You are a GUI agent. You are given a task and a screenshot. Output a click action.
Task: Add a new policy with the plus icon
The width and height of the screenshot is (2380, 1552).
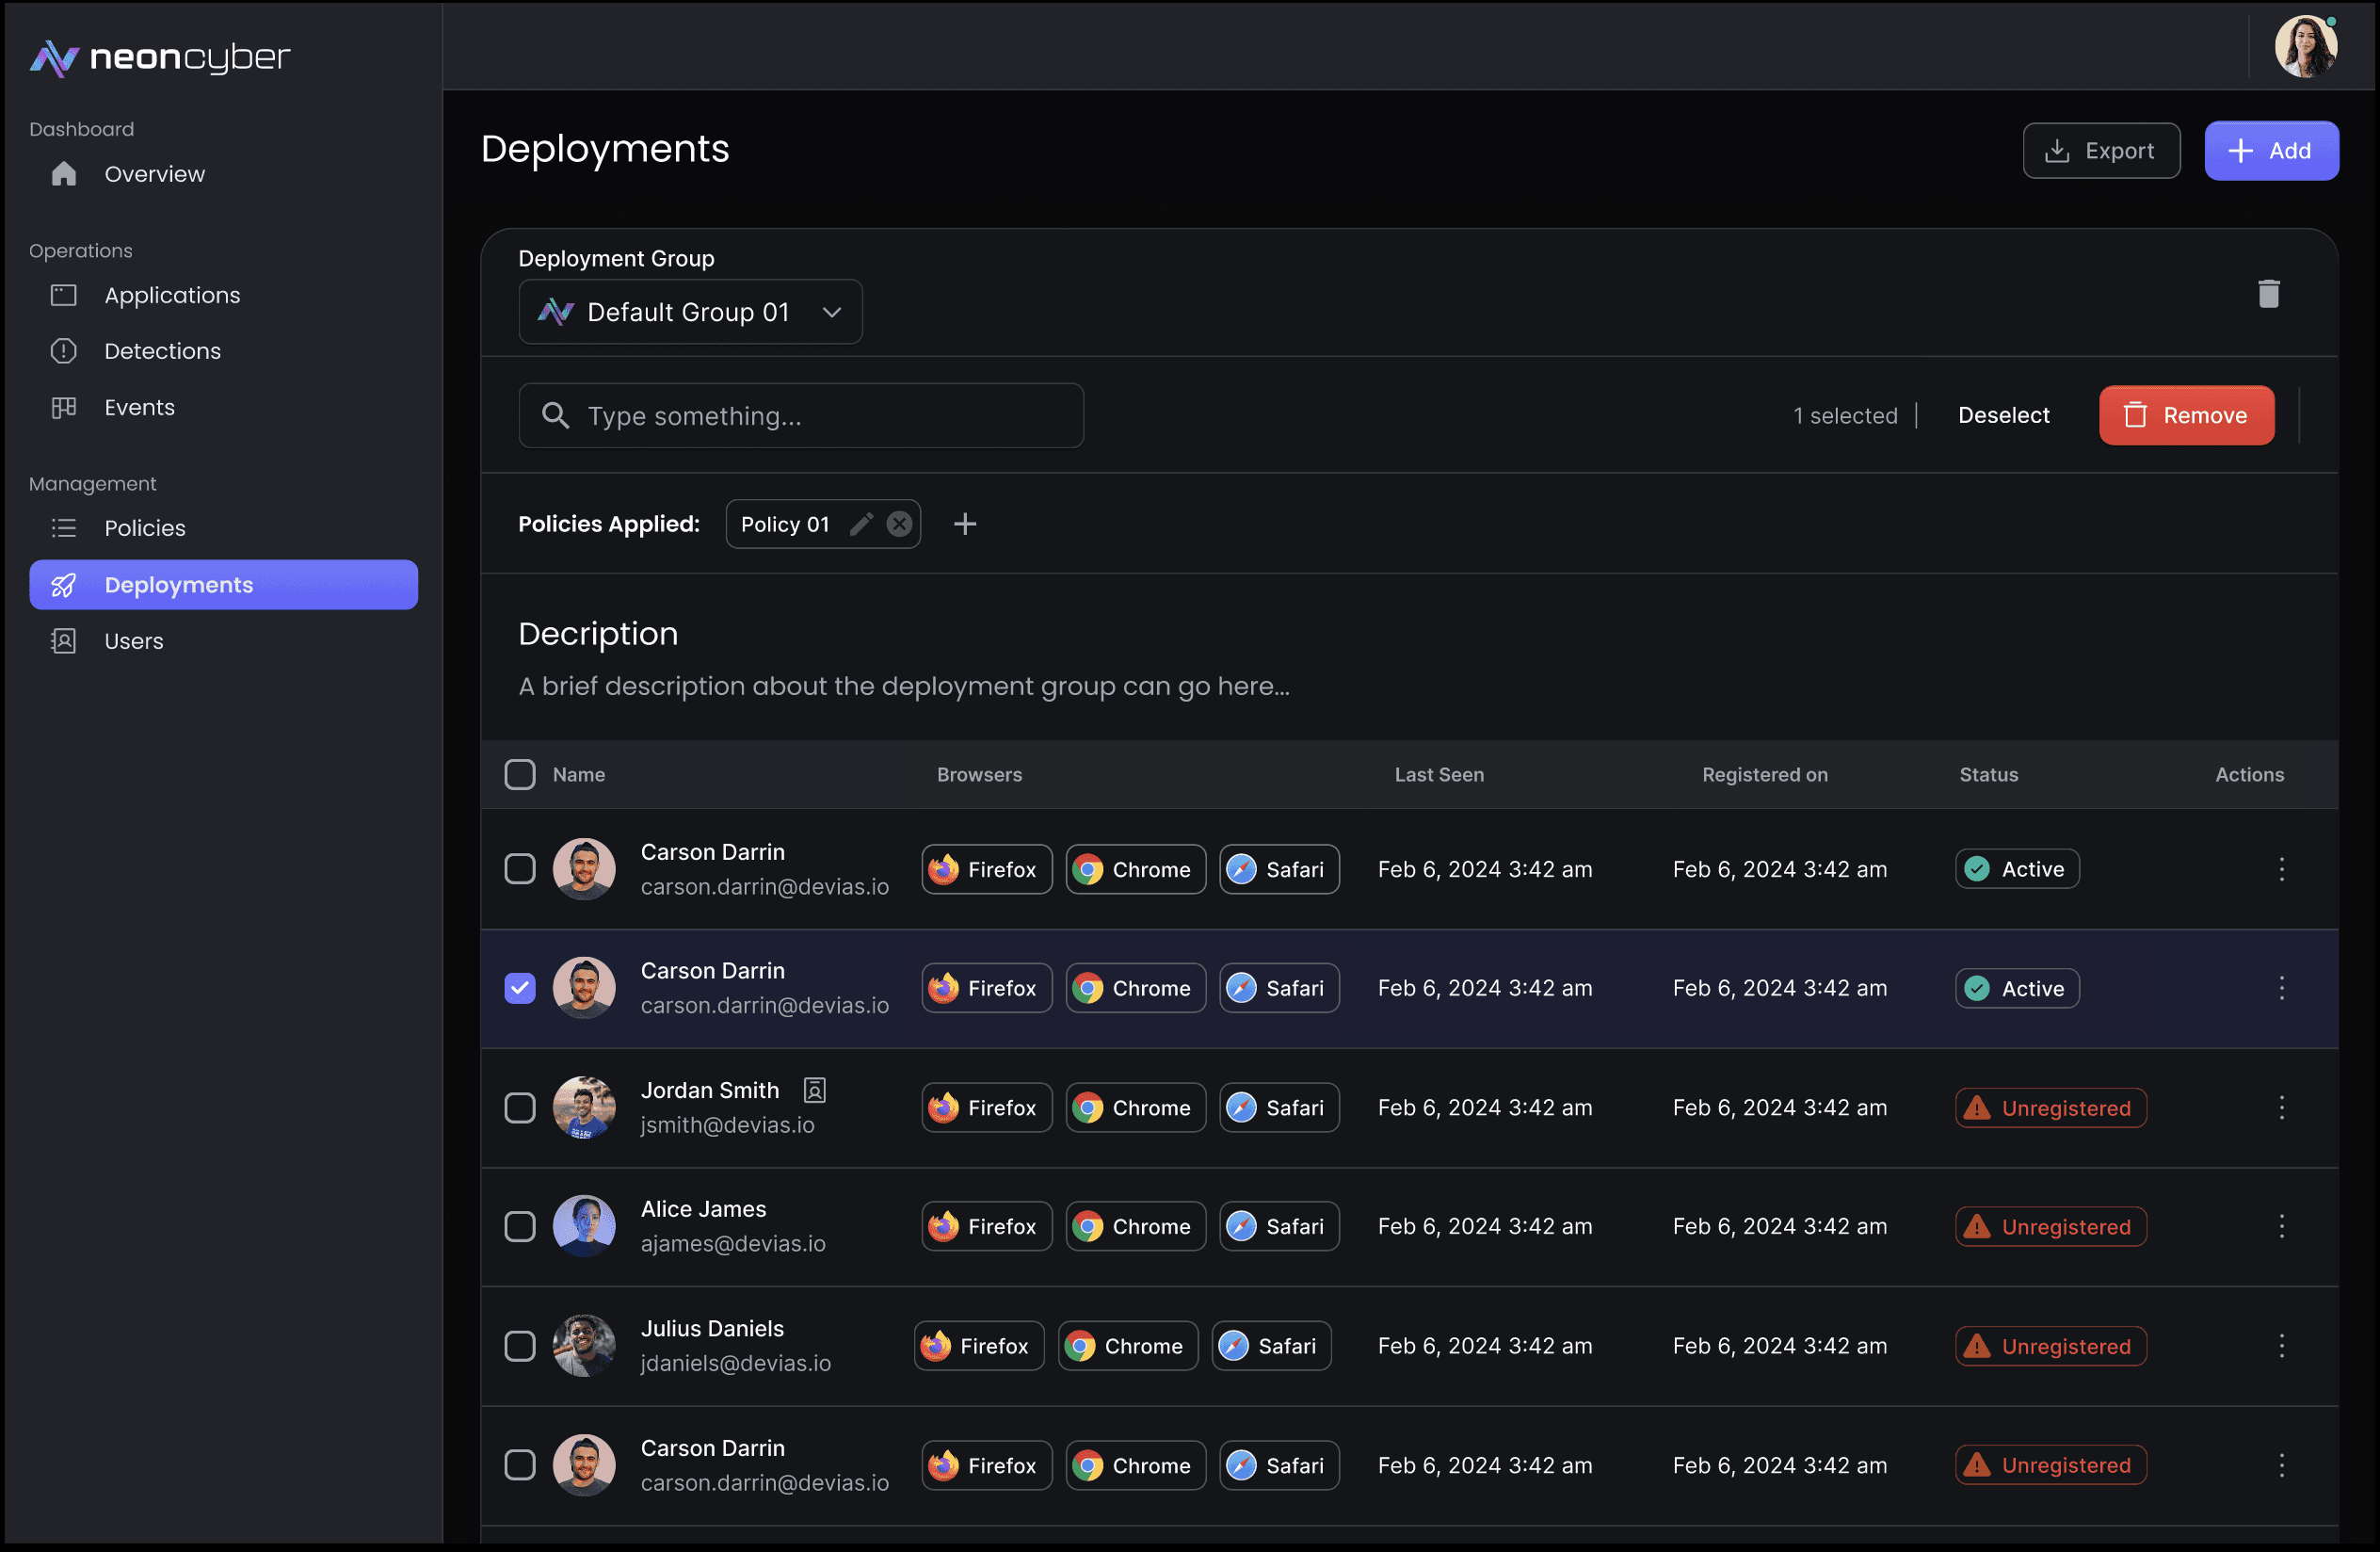964,524
